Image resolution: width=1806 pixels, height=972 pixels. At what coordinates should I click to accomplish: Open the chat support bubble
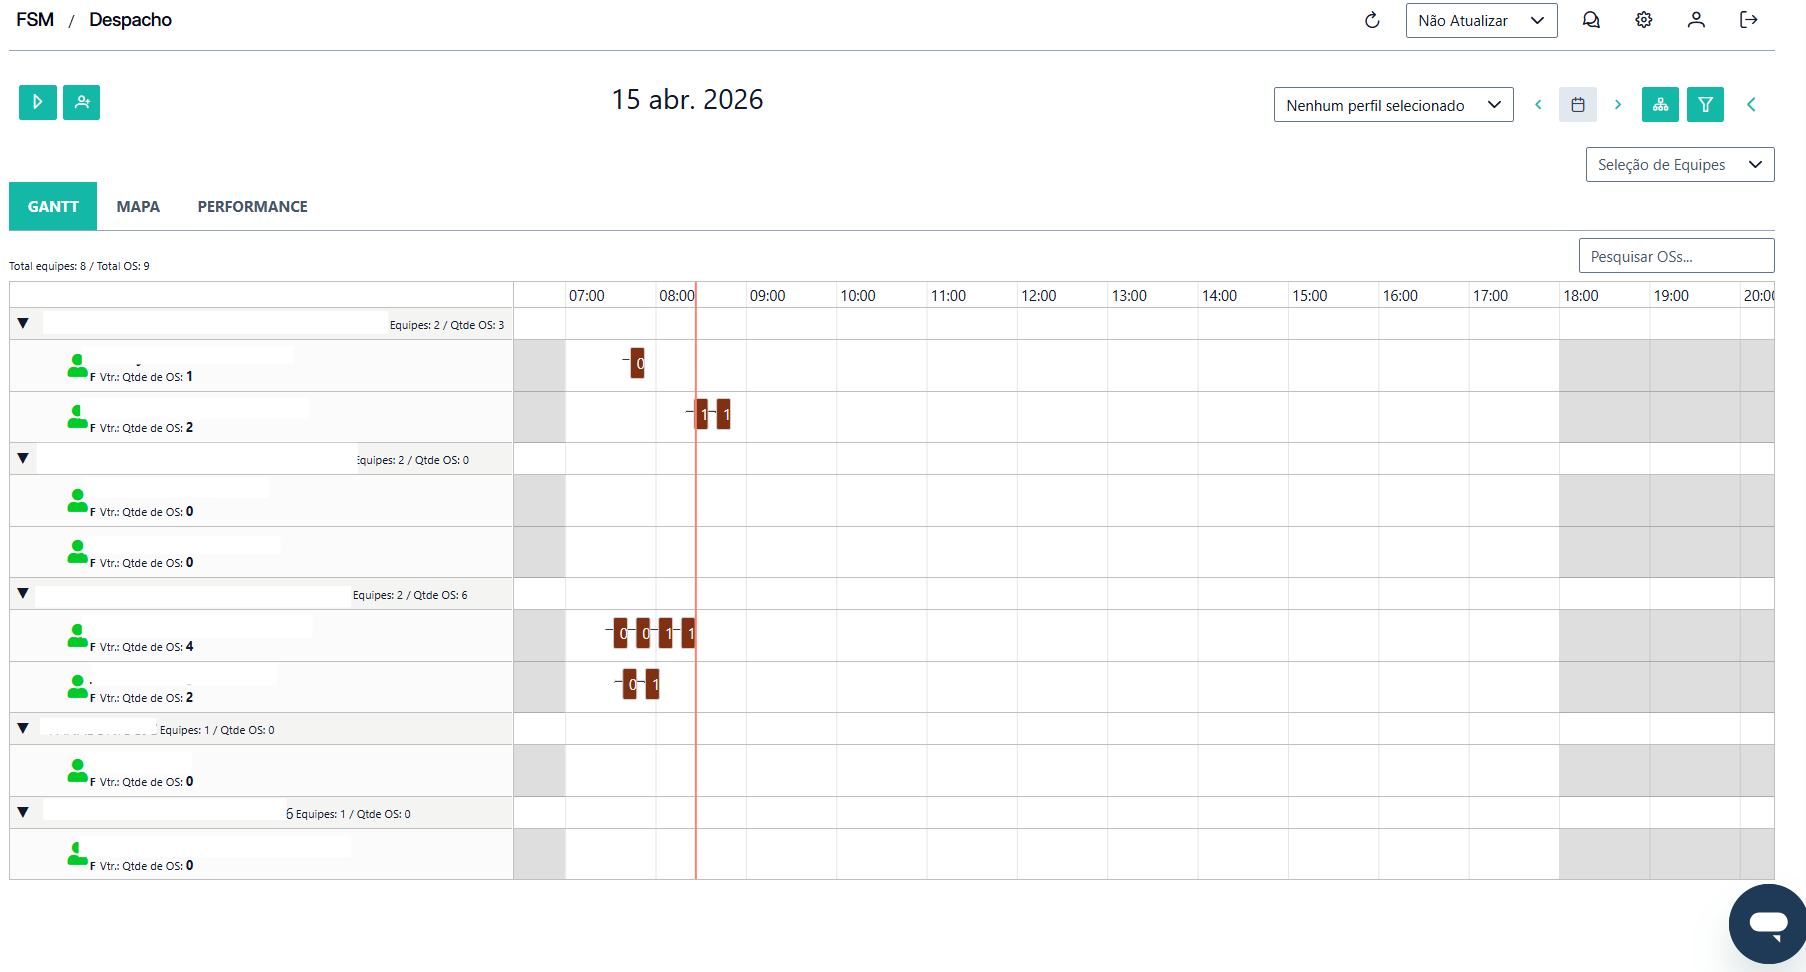pyautogui.click(x=1767, y=923)
